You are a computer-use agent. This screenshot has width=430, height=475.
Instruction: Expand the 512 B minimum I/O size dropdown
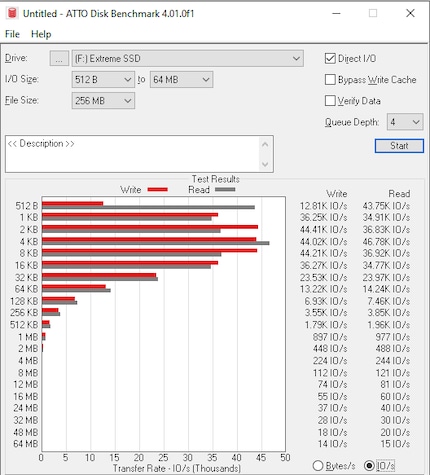pos(103,80)
